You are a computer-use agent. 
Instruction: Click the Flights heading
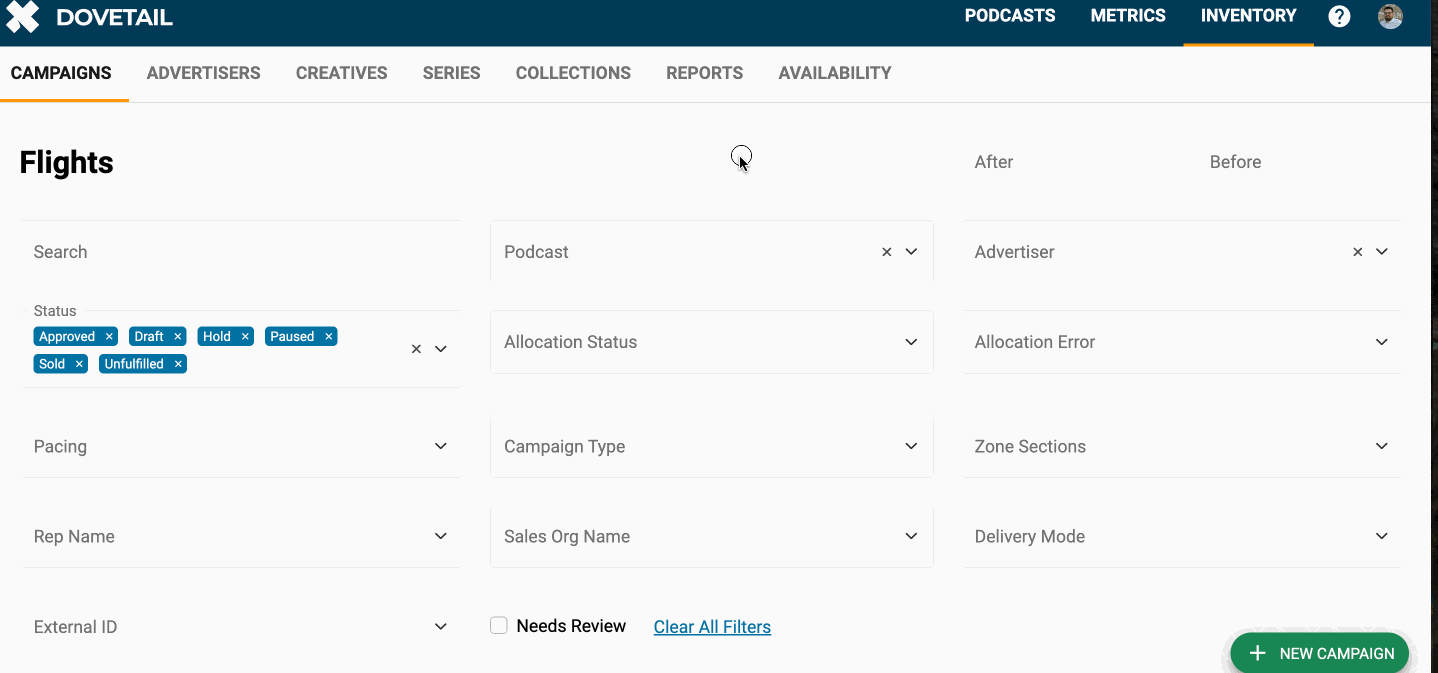(66, 162)
